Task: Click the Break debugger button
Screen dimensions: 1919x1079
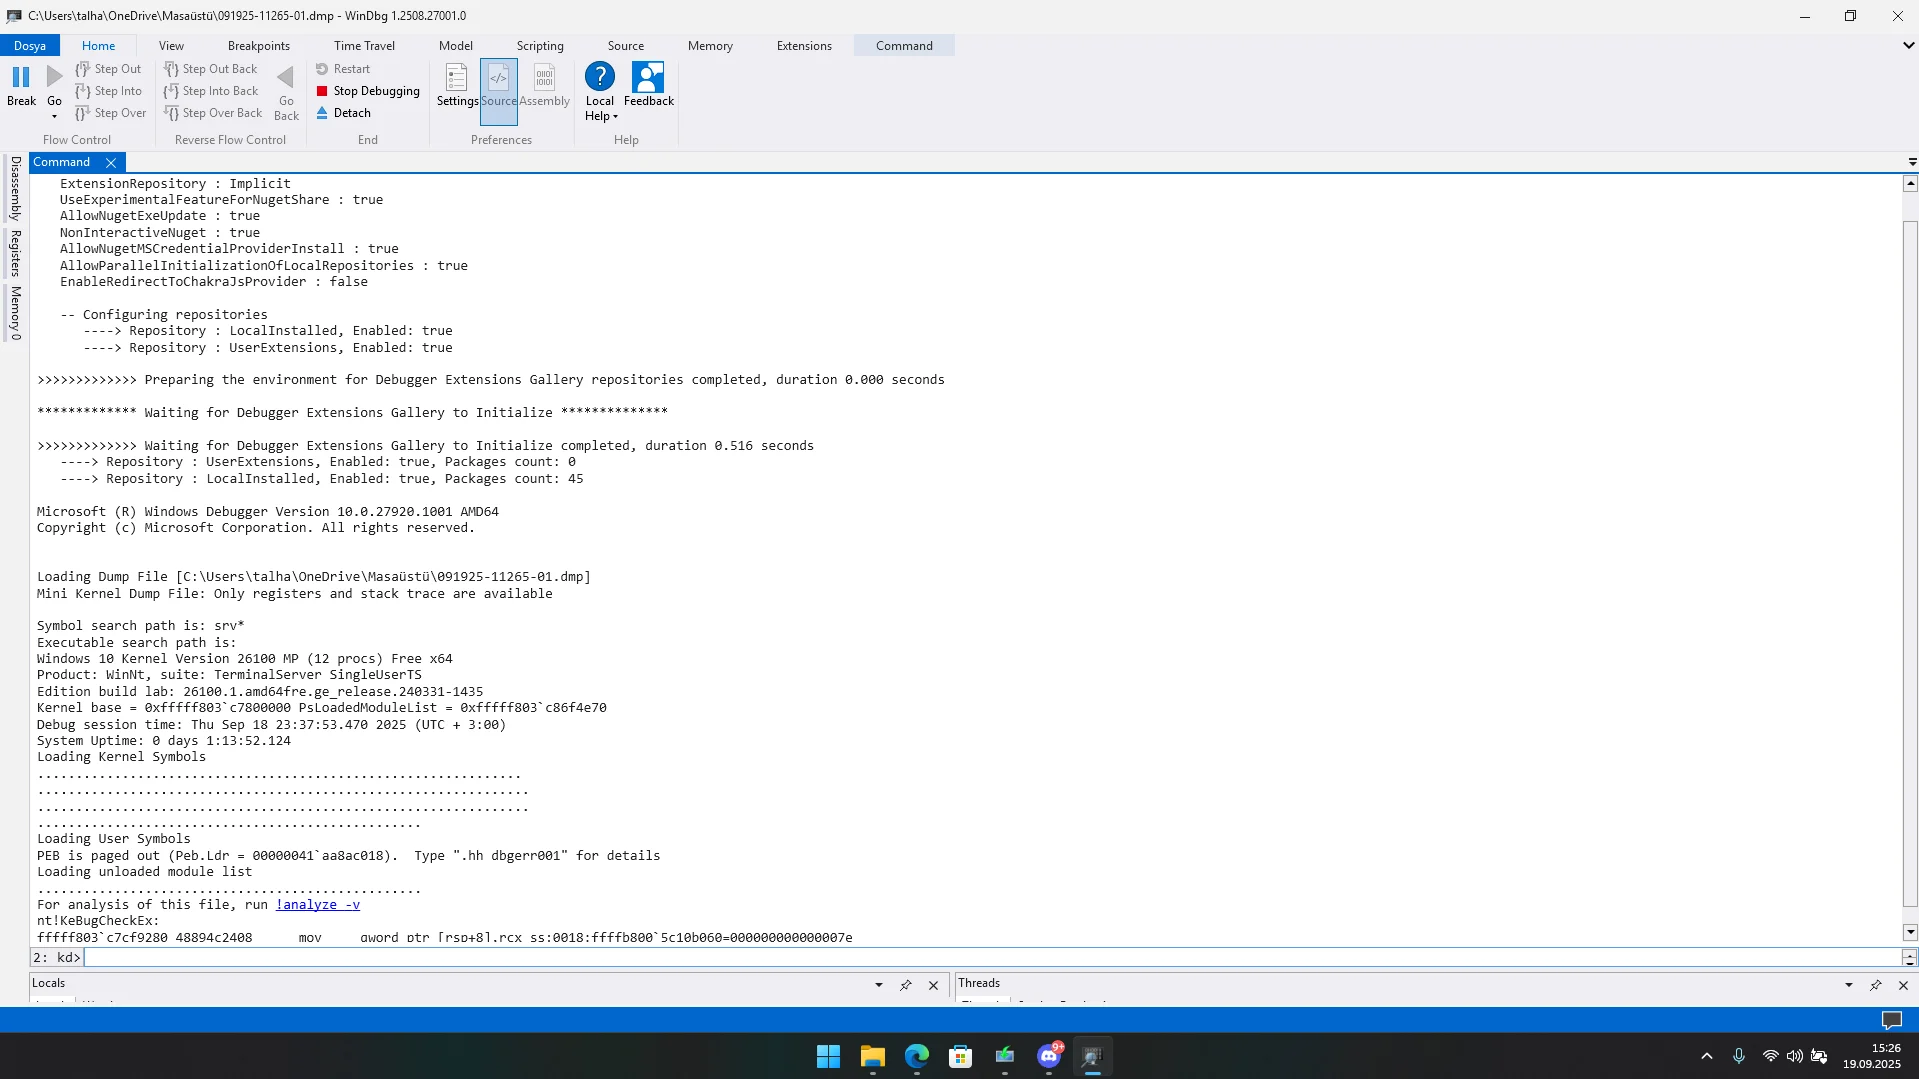Action: coord(21,85)
